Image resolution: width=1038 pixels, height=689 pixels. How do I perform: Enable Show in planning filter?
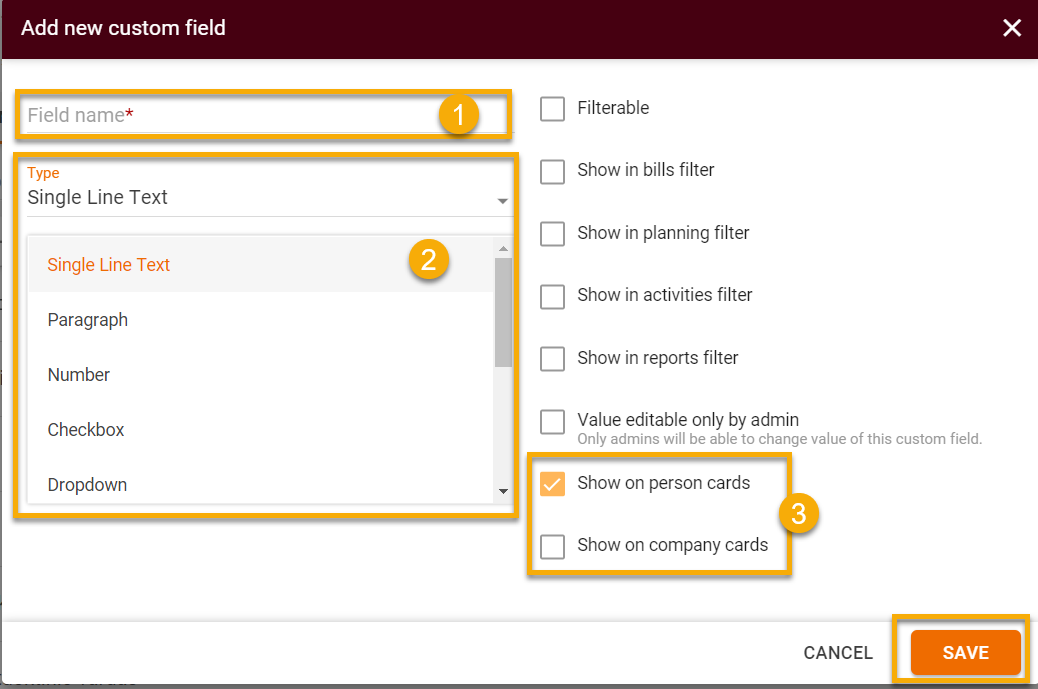(552, 234)
